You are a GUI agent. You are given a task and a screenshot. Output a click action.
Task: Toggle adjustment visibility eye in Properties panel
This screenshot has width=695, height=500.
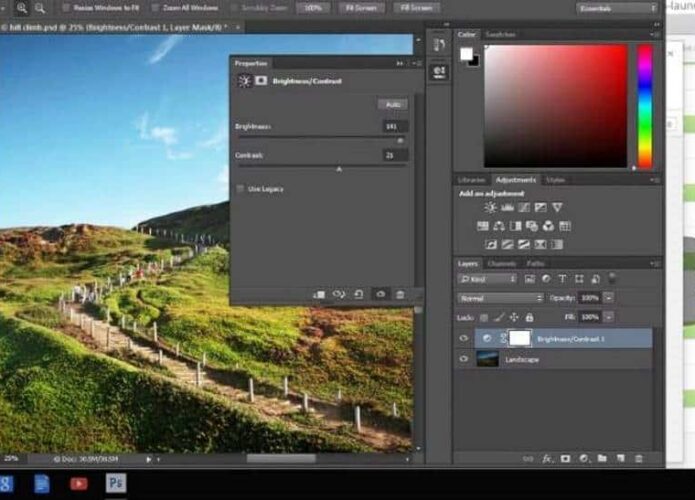pos(380,294)
